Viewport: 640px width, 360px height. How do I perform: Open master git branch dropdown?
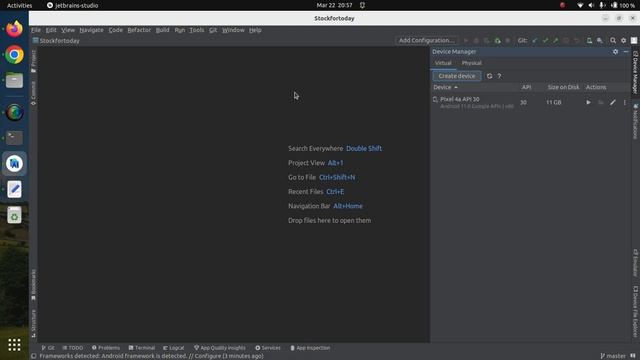[x=613, y=356]
